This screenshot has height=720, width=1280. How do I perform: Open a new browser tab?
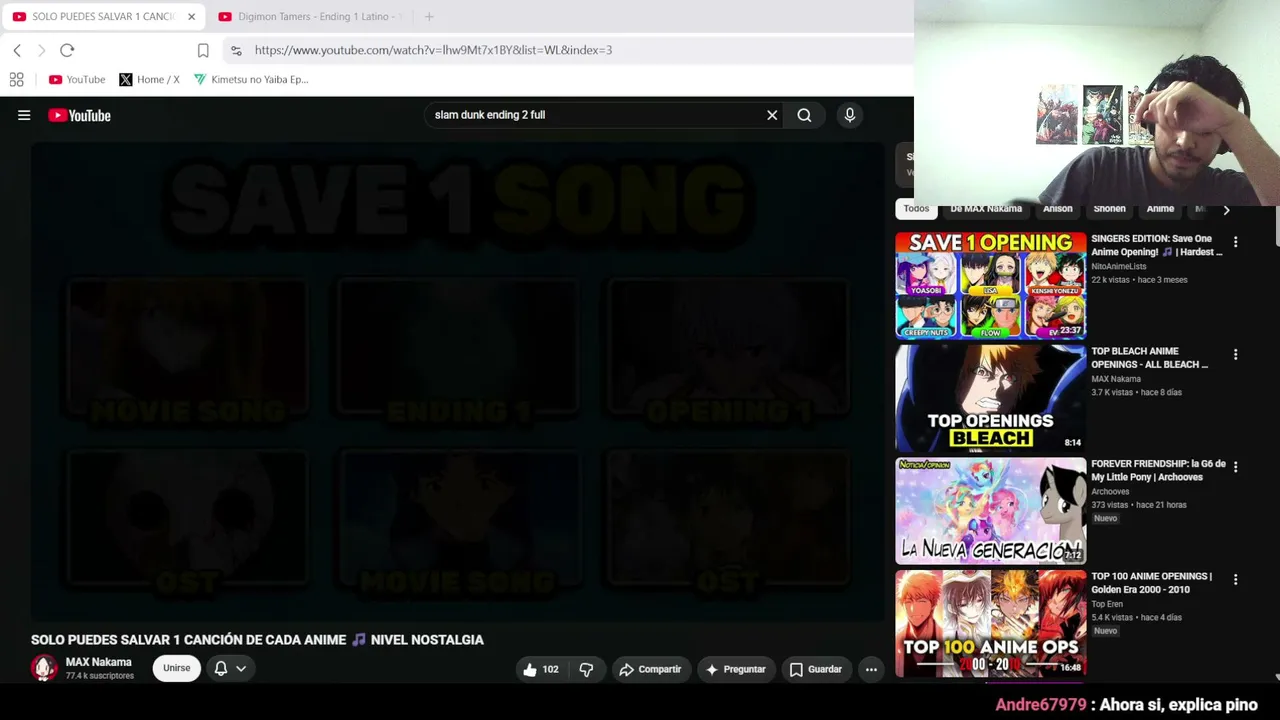coord(429,17)
